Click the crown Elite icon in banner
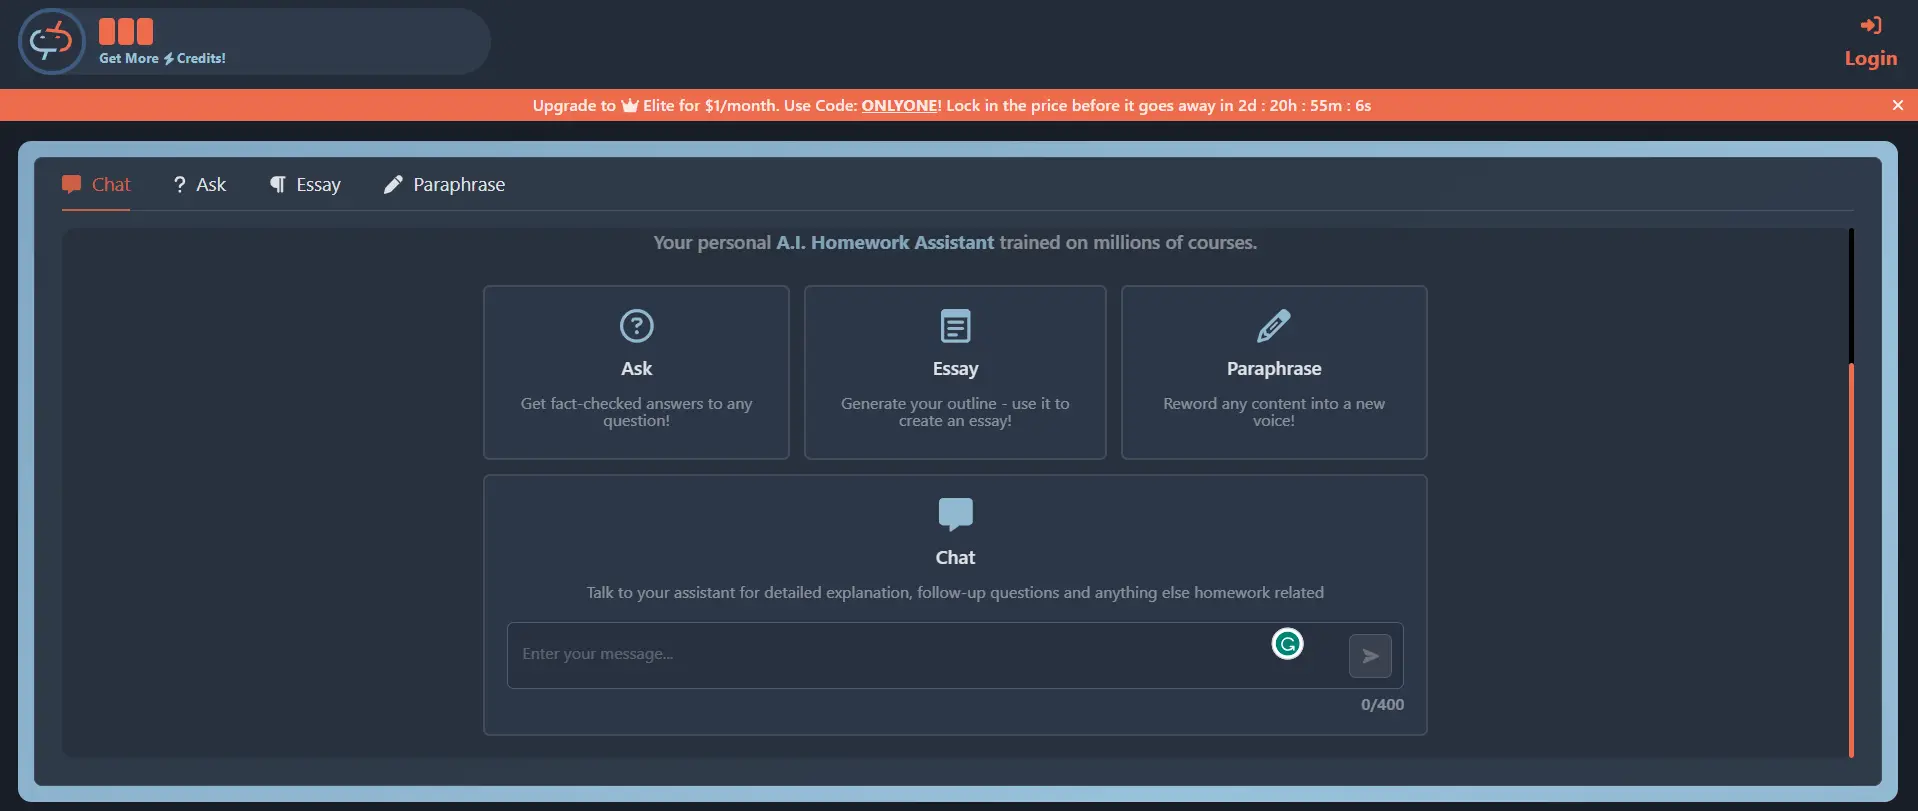This screenshot has width=1918, height=811. click(x=630, y=105)
